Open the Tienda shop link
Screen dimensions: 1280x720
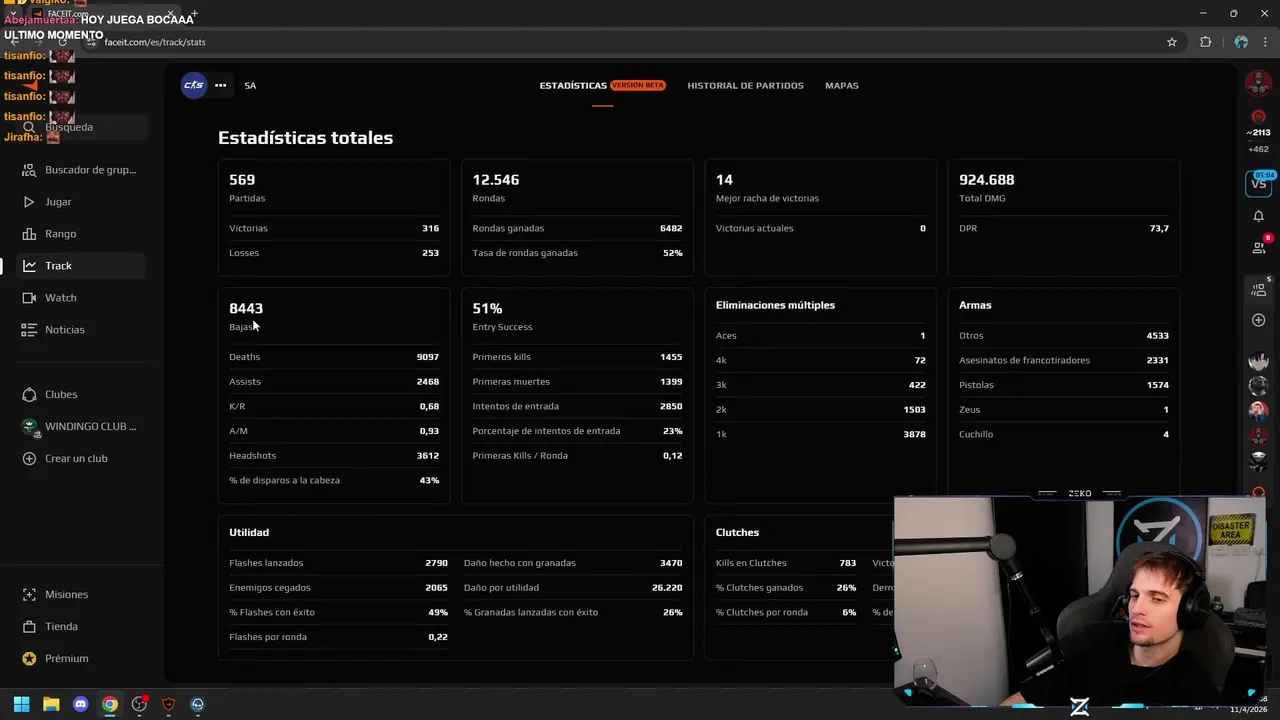point(82,627)
